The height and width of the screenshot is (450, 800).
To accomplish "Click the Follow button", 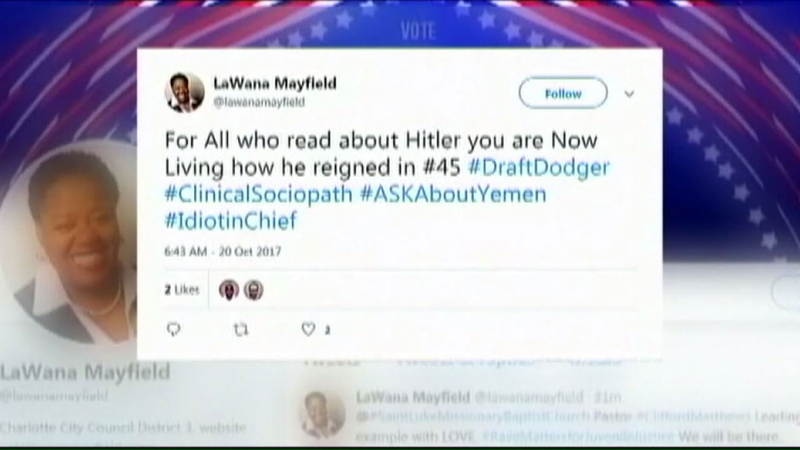I will click(x=563, y=93).
